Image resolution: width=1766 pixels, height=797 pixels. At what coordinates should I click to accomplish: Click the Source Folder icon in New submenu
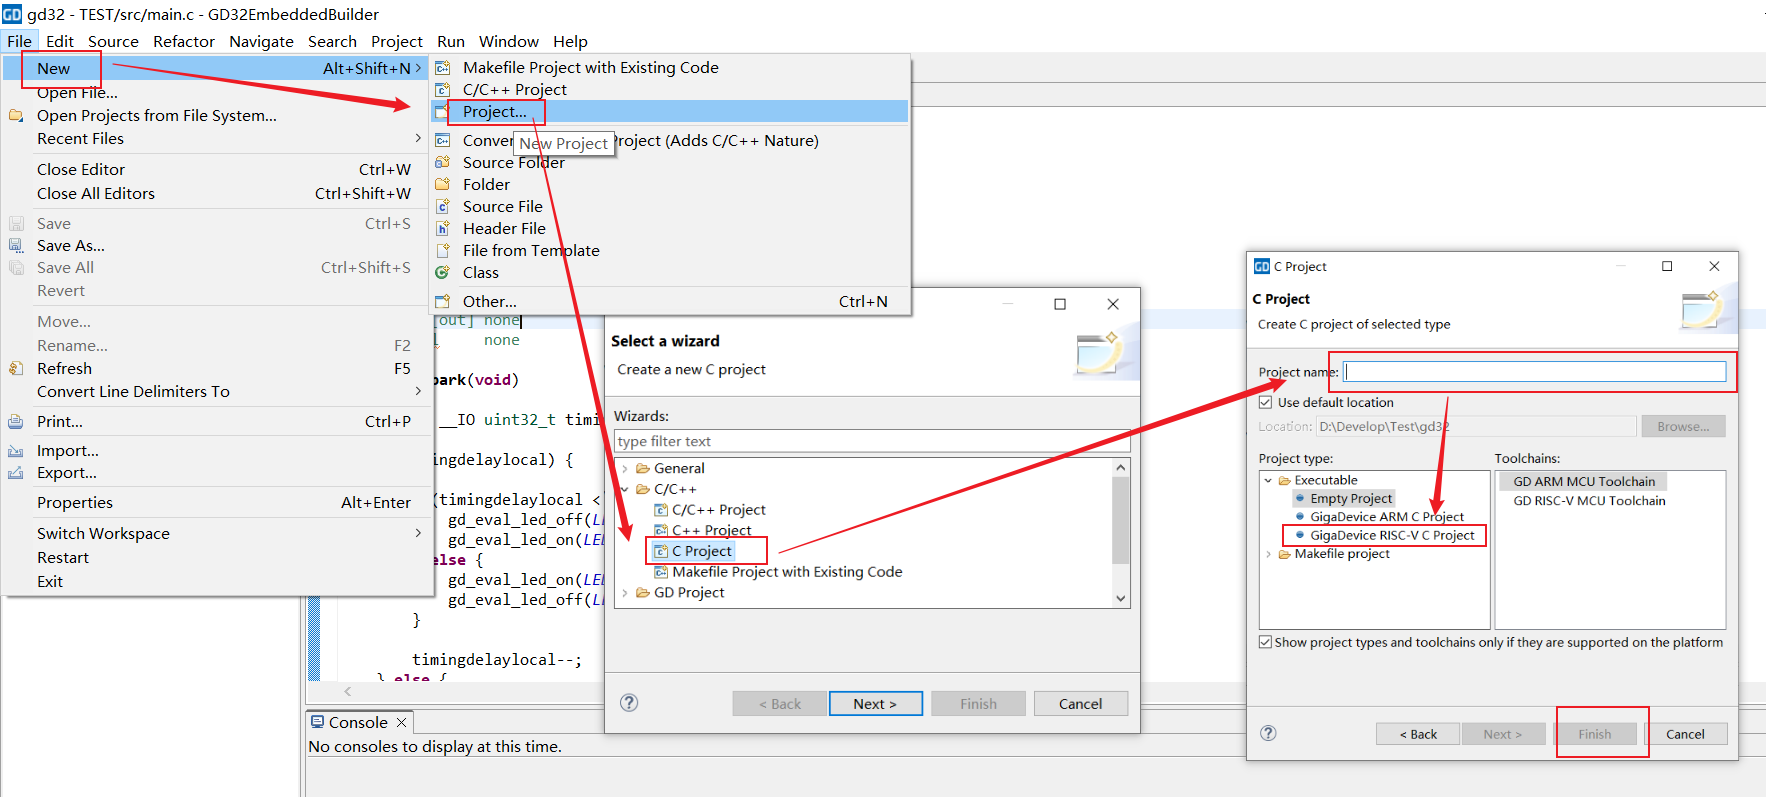coord(442,162)
